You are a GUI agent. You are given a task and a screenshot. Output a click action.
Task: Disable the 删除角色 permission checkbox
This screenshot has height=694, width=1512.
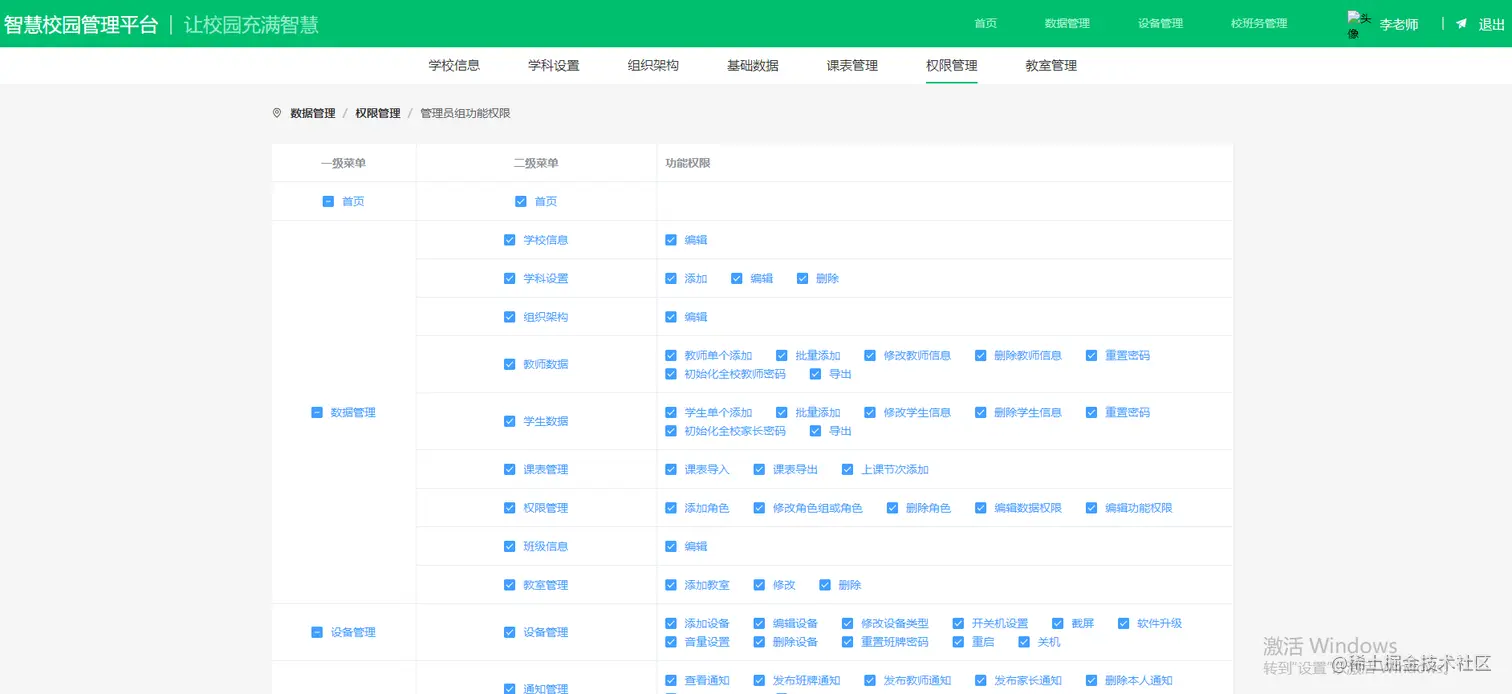pos(892,507)
